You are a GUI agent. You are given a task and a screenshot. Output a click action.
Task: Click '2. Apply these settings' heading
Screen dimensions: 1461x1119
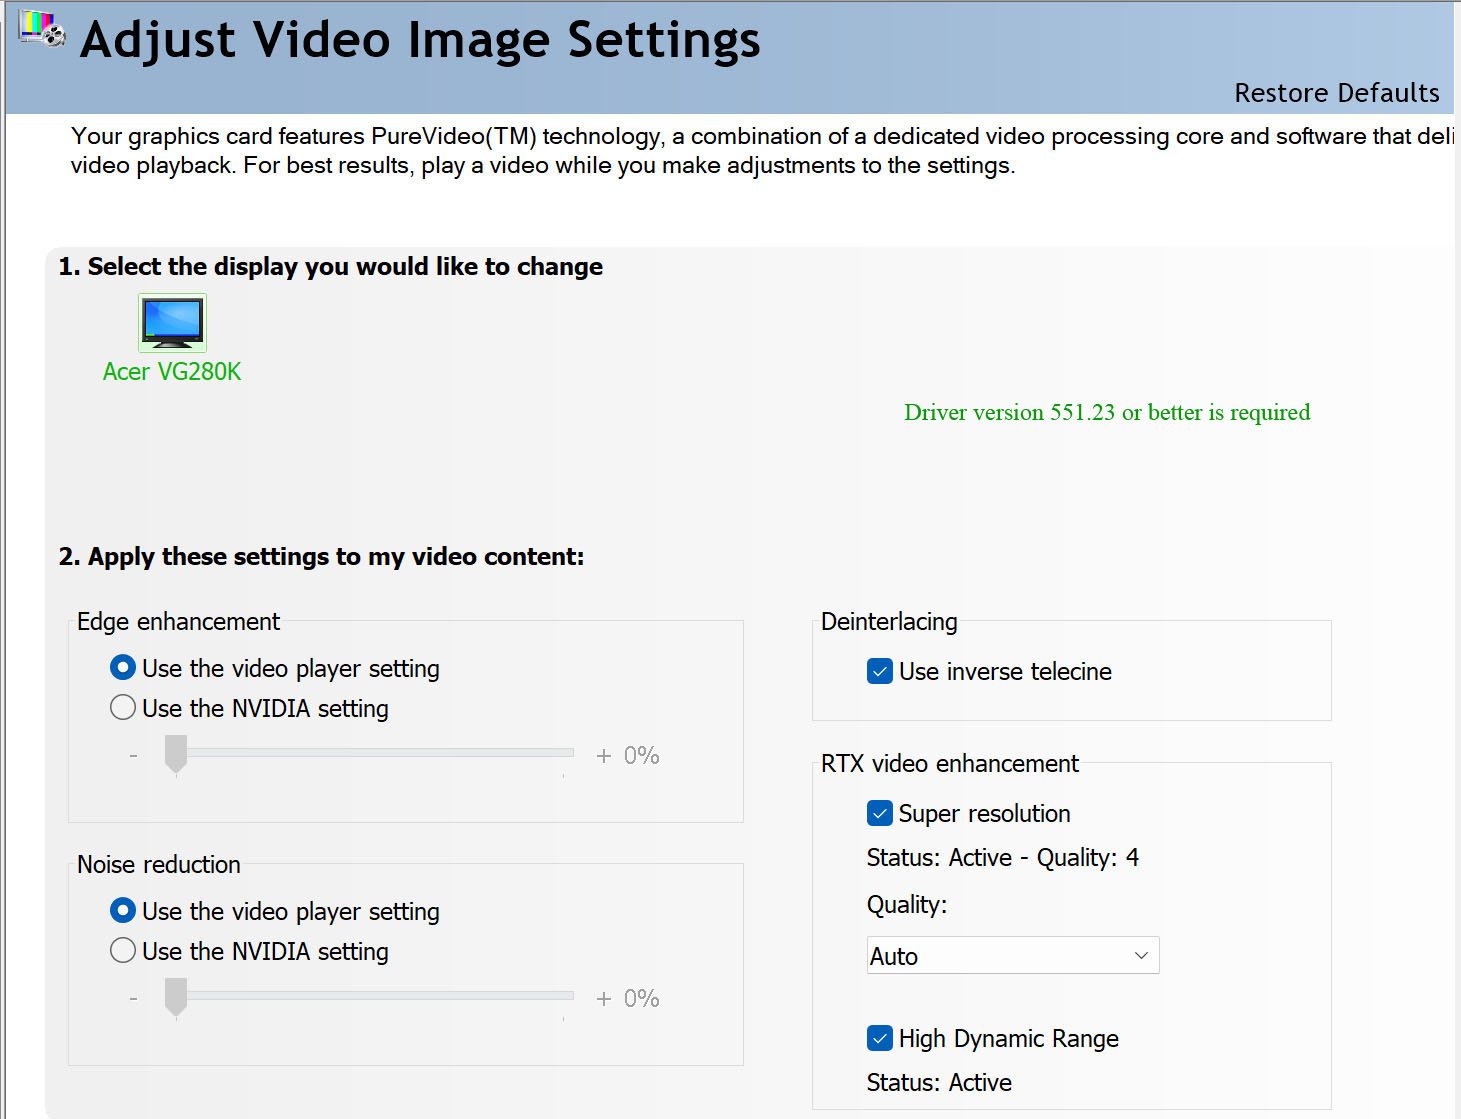tap(321, 557)
